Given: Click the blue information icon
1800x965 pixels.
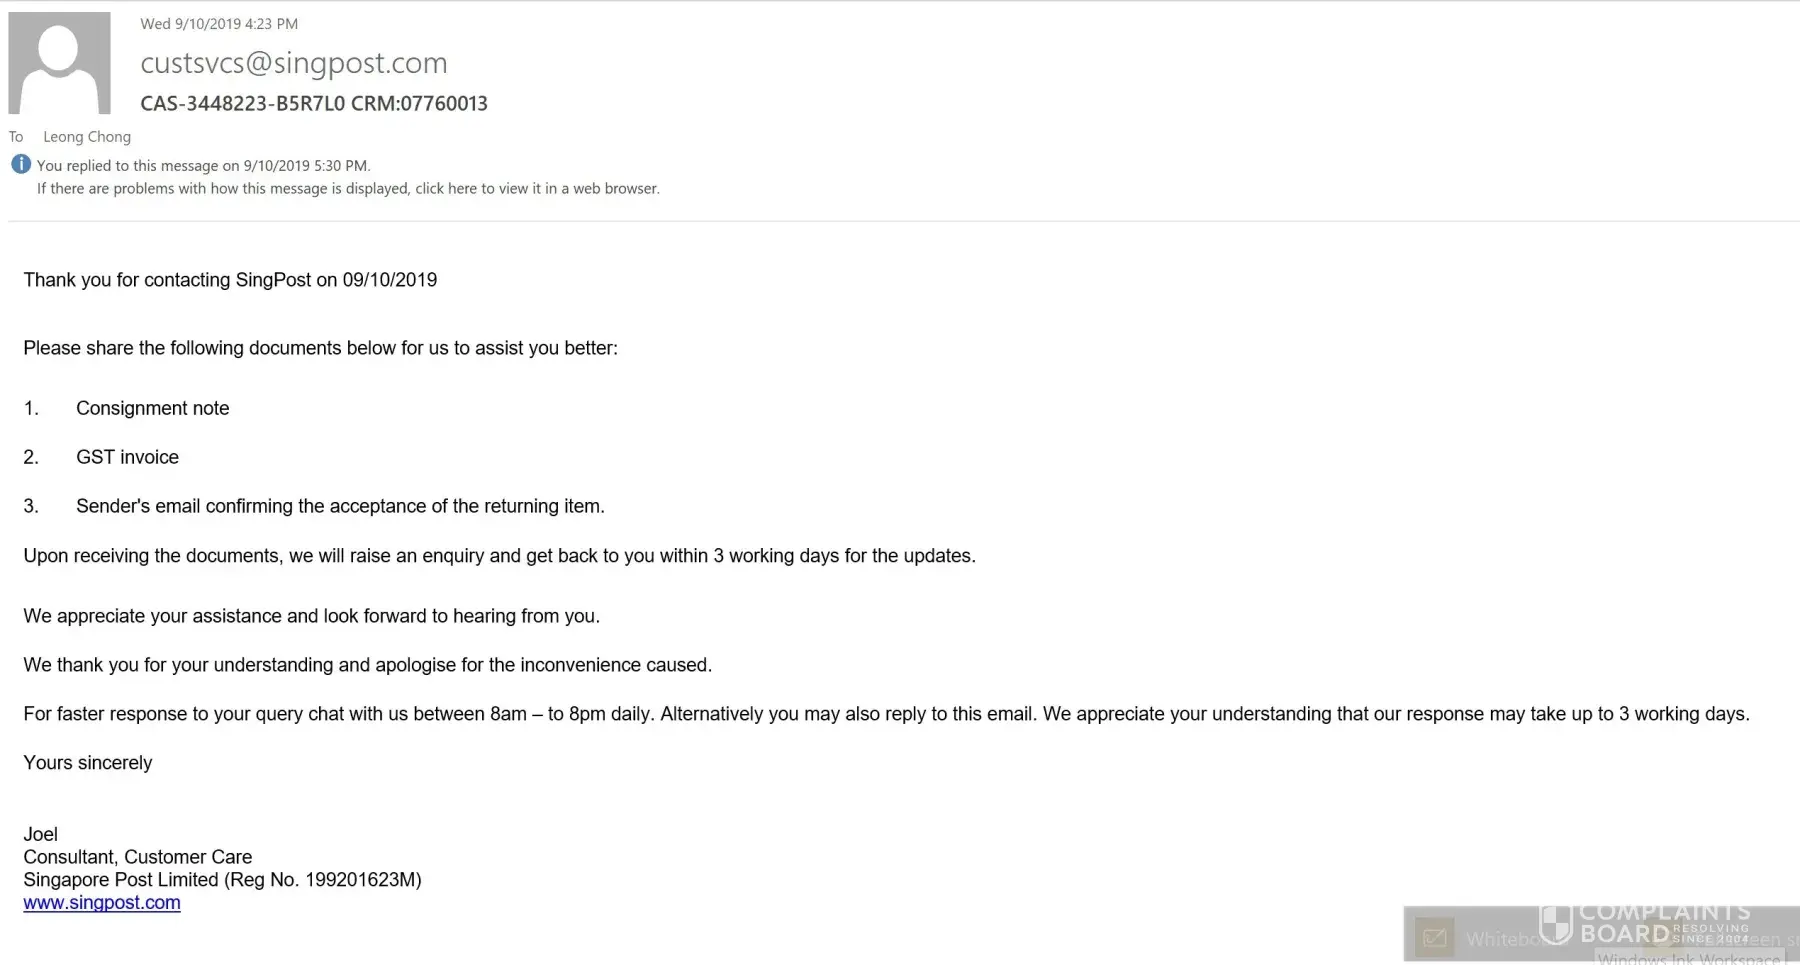Looking at the screenshot, I should tap(21, 165).
